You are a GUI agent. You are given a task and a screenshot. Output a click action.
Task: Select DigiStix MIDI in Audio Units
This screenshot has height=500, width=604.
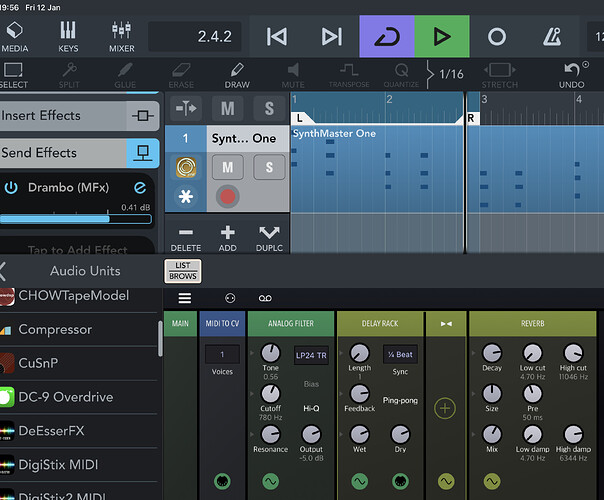(x=79, y=465)
